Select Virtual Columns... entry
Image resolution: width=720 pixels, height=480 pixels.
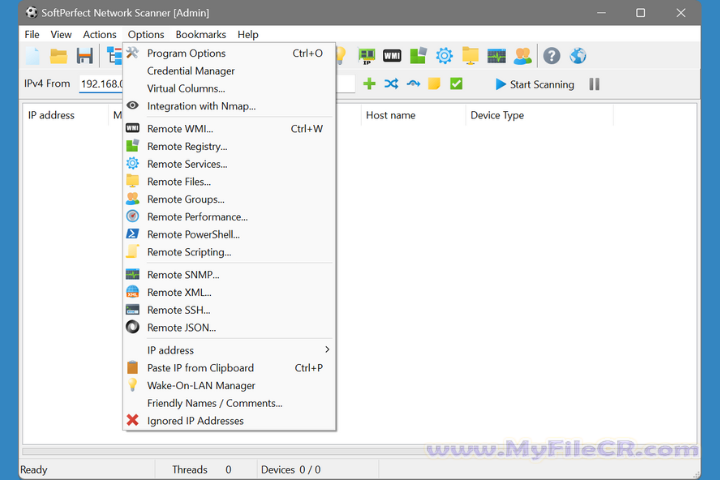pos(229,88)
